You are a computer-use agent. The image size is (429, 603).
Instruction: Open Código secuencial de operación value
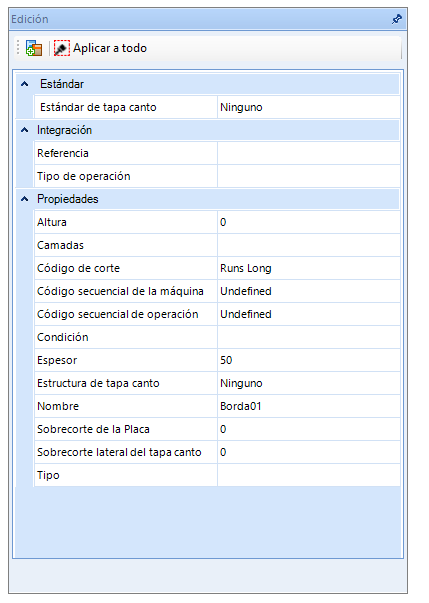point(309,314)
